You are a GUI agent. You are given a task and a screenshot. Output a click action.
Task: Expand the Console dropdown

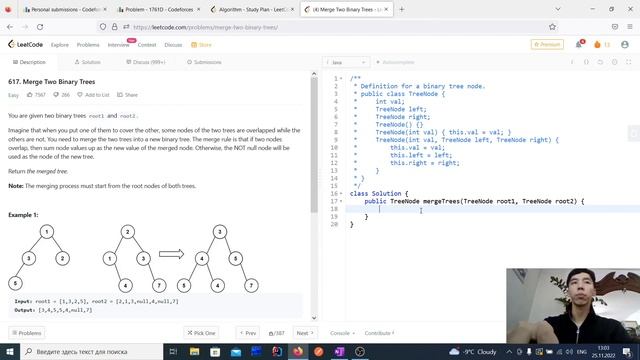click(x=342, y=333)
